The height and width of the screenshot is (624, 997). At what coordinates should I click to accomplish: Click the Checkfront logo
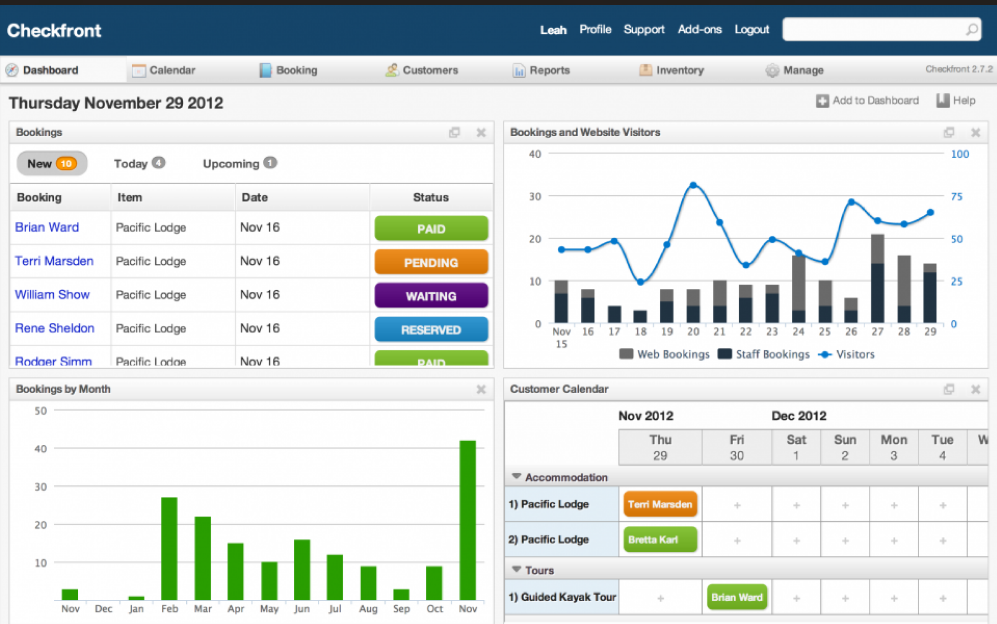click(x=54, y=31)
